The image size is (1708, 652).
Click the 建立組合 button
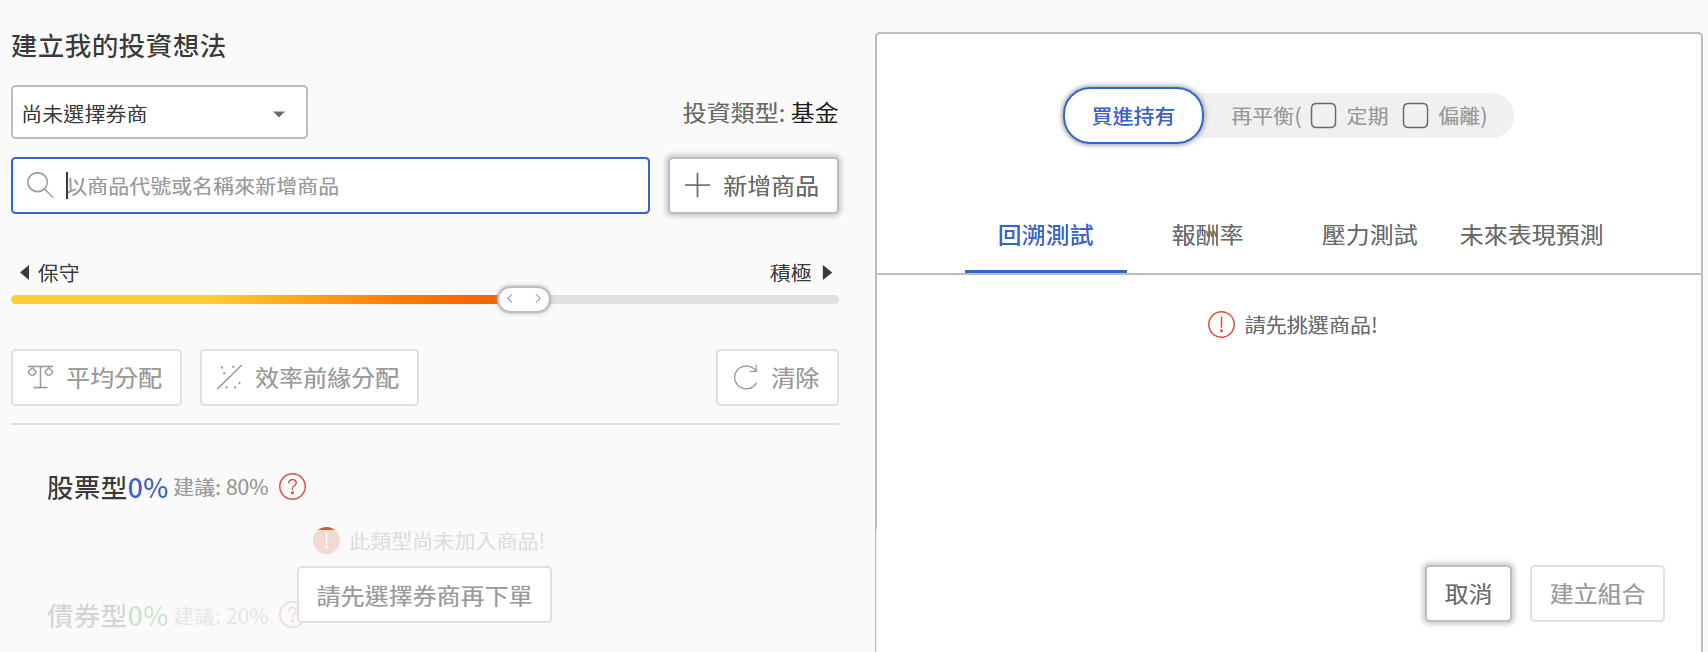tap(1597, 594)
